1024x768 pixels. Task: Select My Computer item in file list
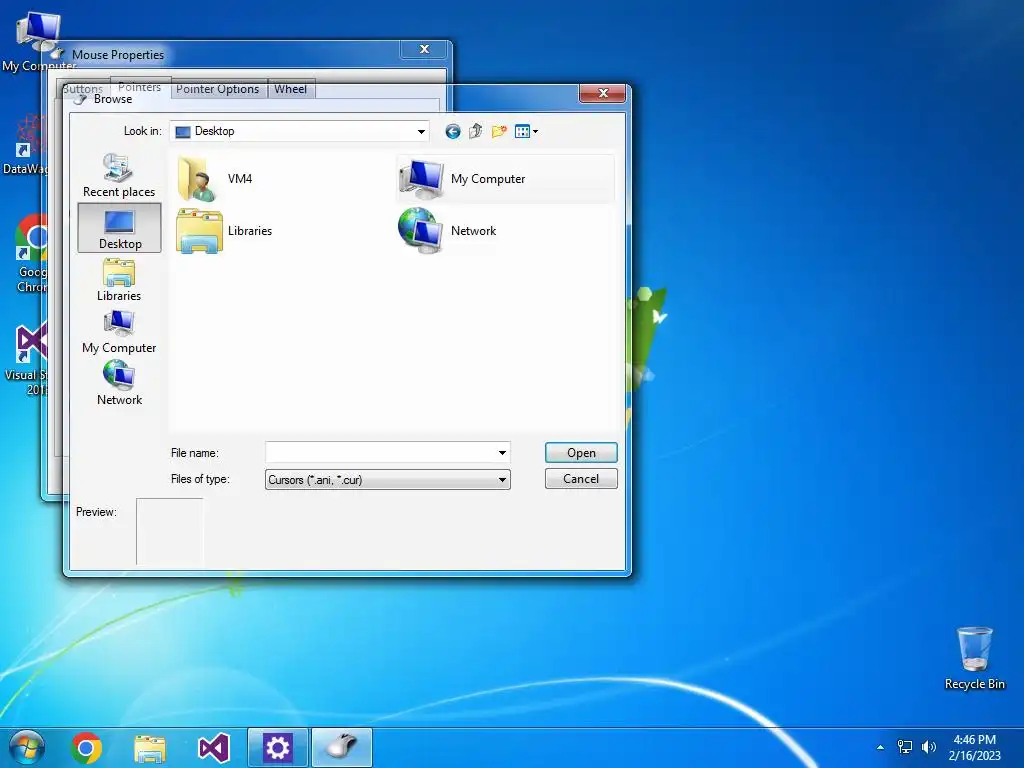click(x=505, y=178)
